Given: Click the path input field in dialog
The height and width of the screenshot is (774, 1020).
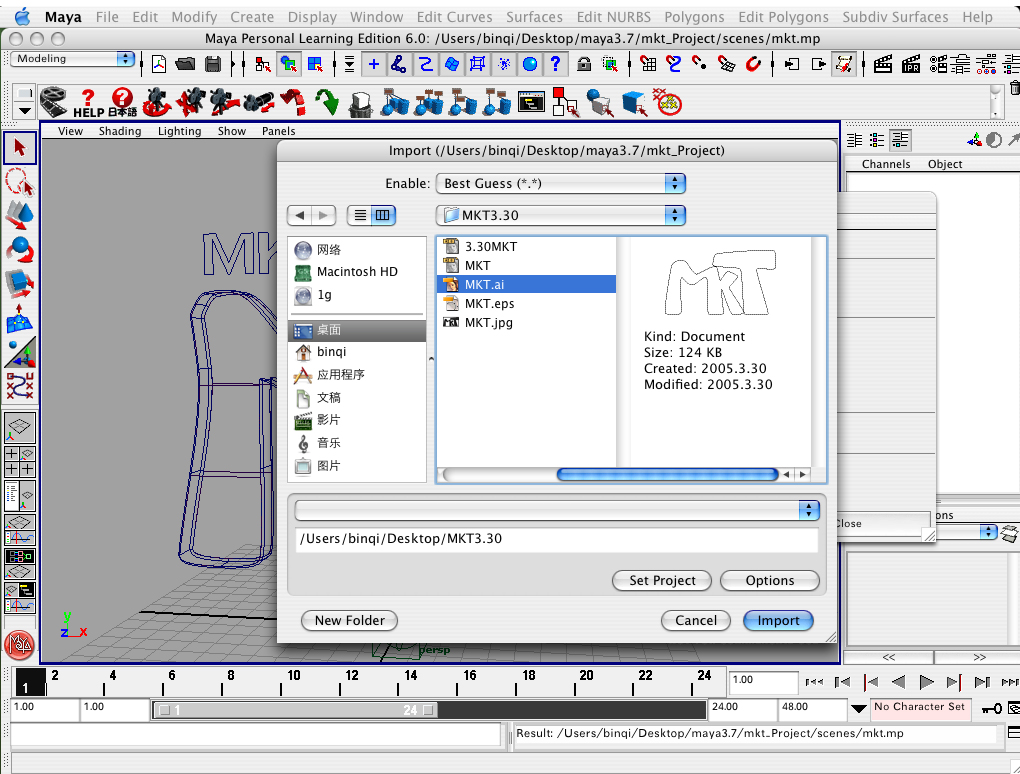Looking at the screenshot, I should (x=556, y=539).
